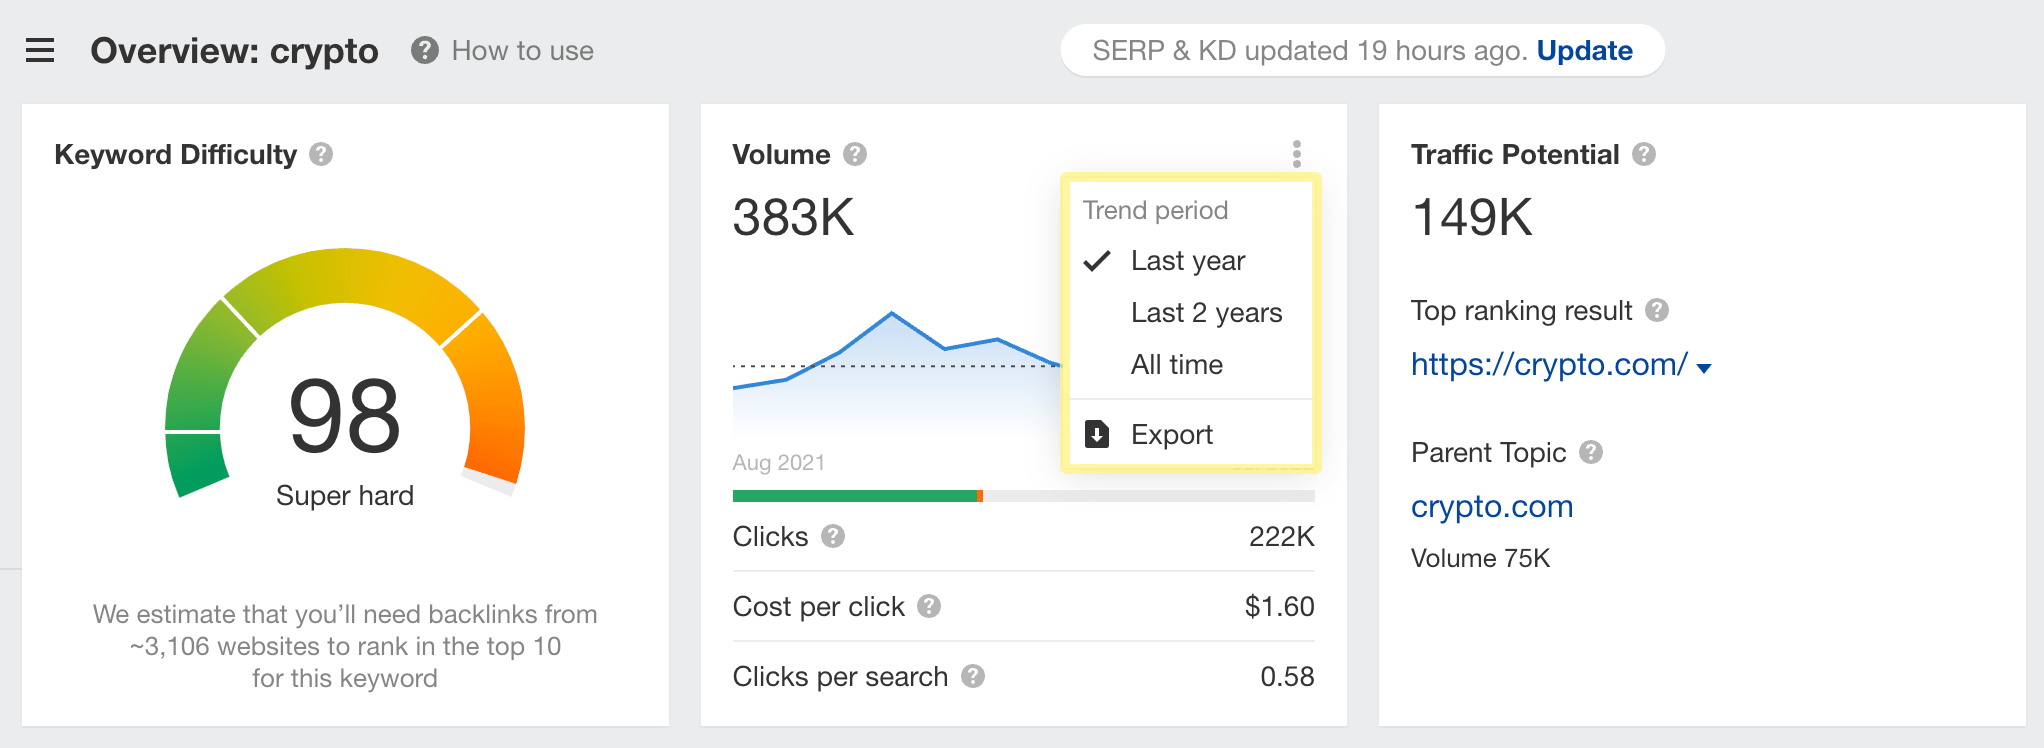The image size is (2044, 748).
Task: Click the 383K volume value
Action: (x=793, y=217)
